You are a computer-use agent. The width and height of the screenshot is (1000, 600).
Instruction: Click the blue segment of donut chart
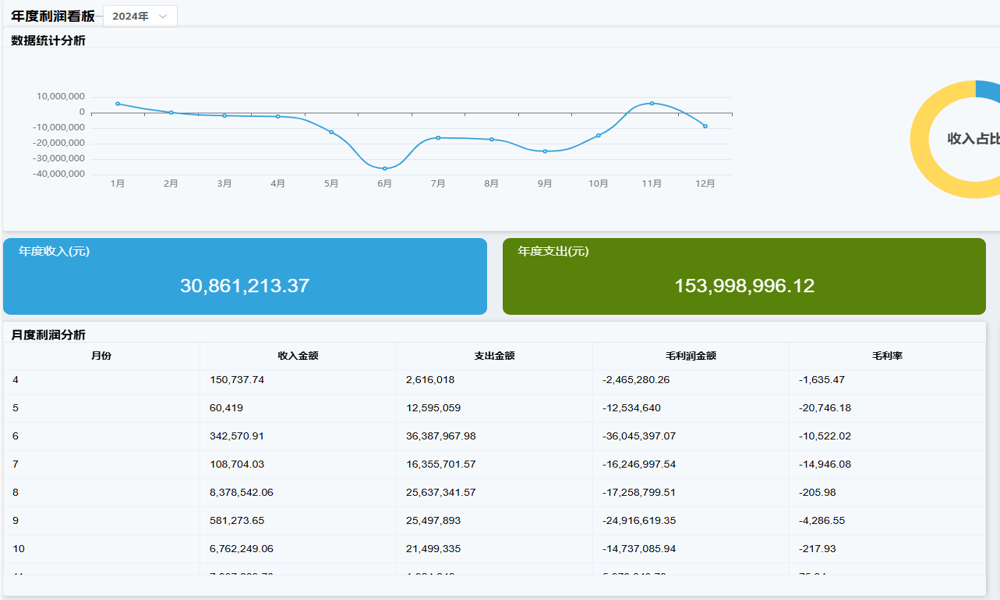point(988,90)
